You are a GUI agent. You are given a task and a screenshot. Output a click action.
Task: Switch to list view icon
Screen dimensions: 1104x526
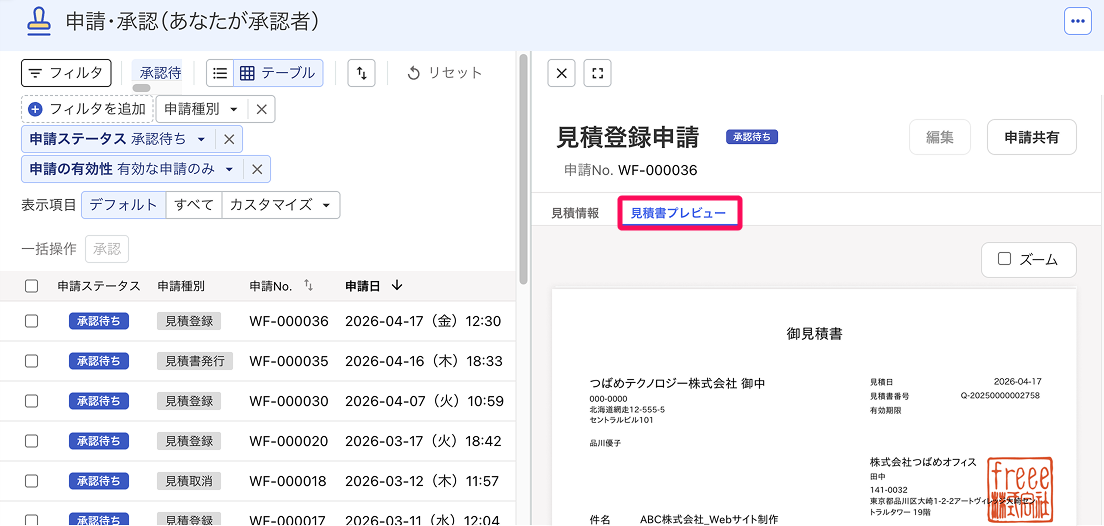coord(220,73)
